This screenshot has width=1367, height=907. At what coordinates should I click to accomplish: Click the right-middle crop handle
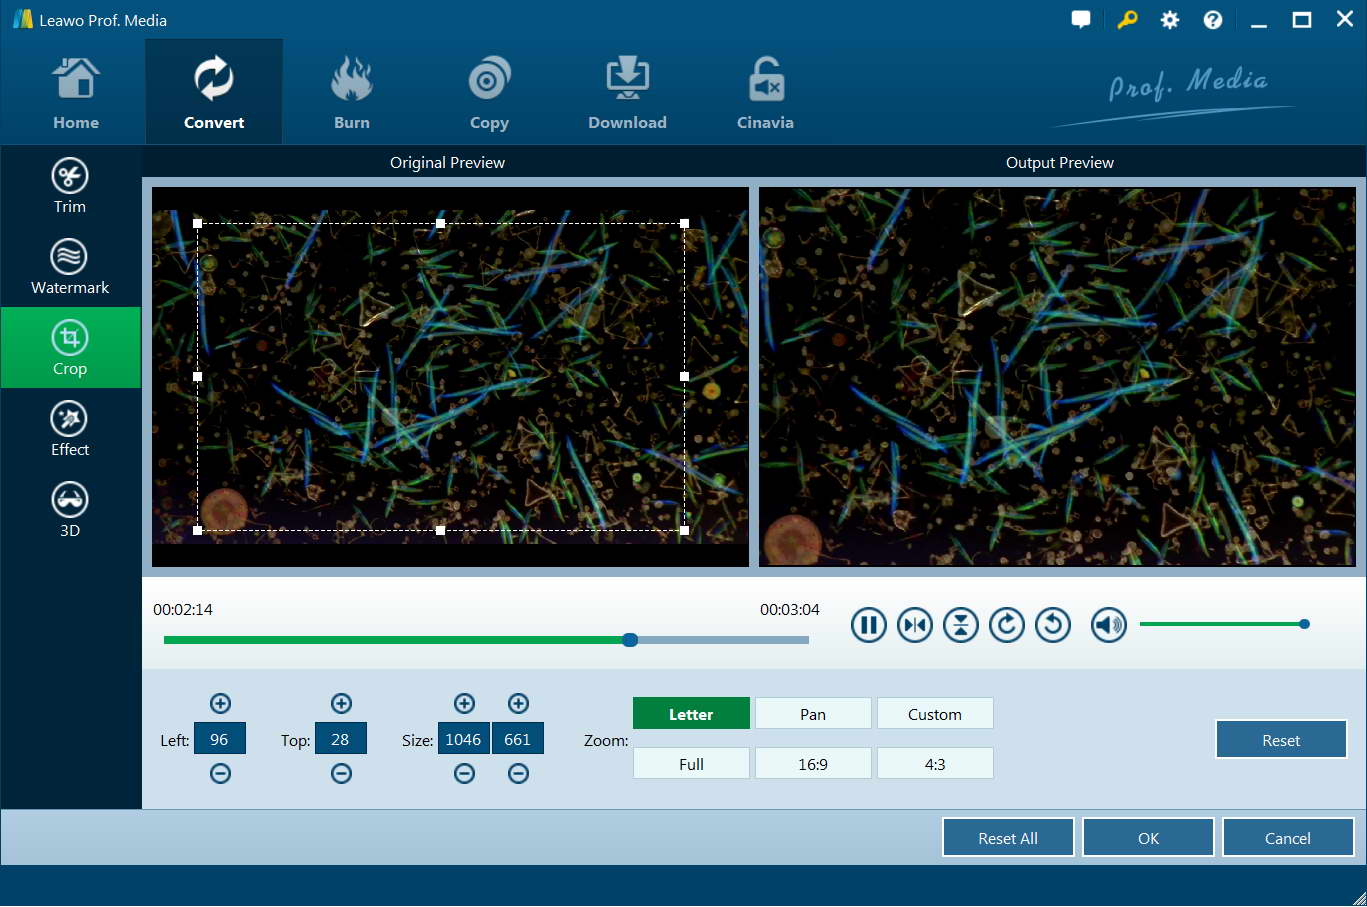coord(684,377)
